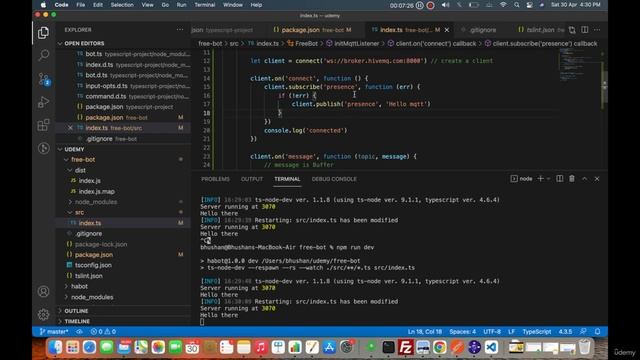
Task: Click errors and warnings count in status bar
Action: [103, 331]
